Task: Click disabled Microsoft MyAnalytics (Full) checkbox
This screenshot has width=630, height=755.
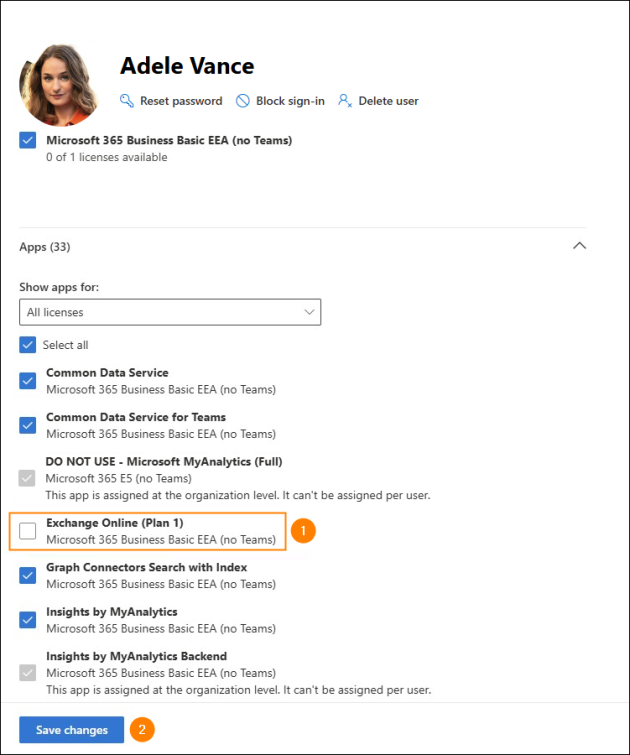Action: coord(27,478)
